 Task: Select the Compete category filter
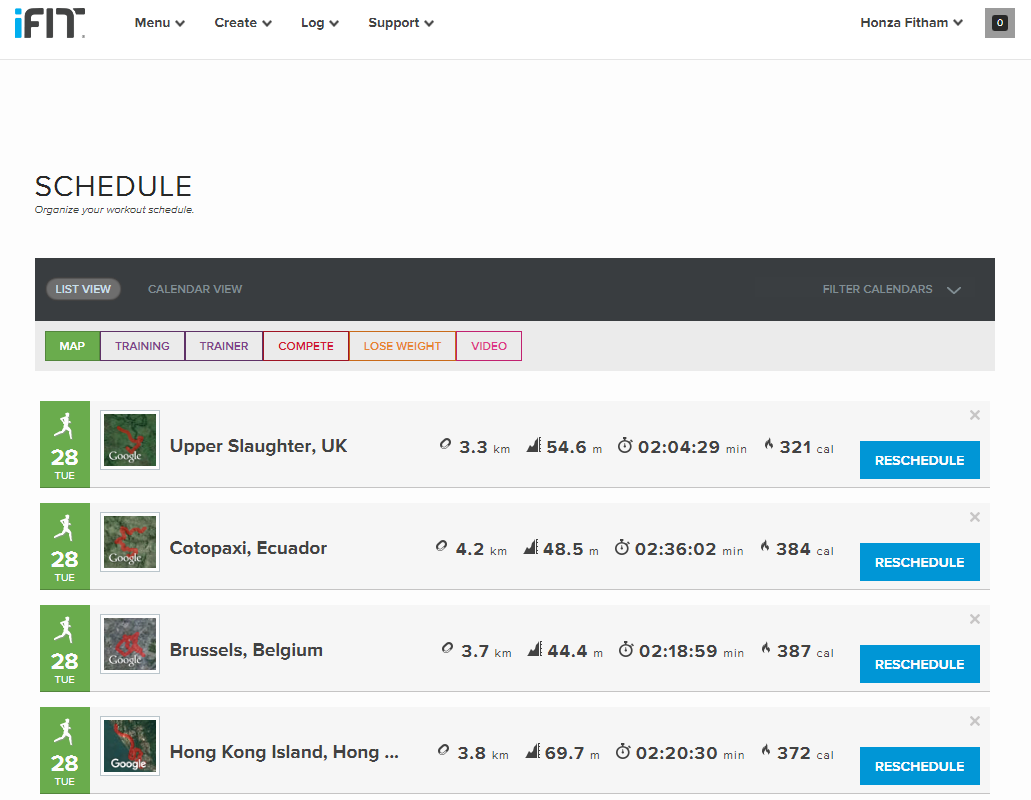click(306, 346)
